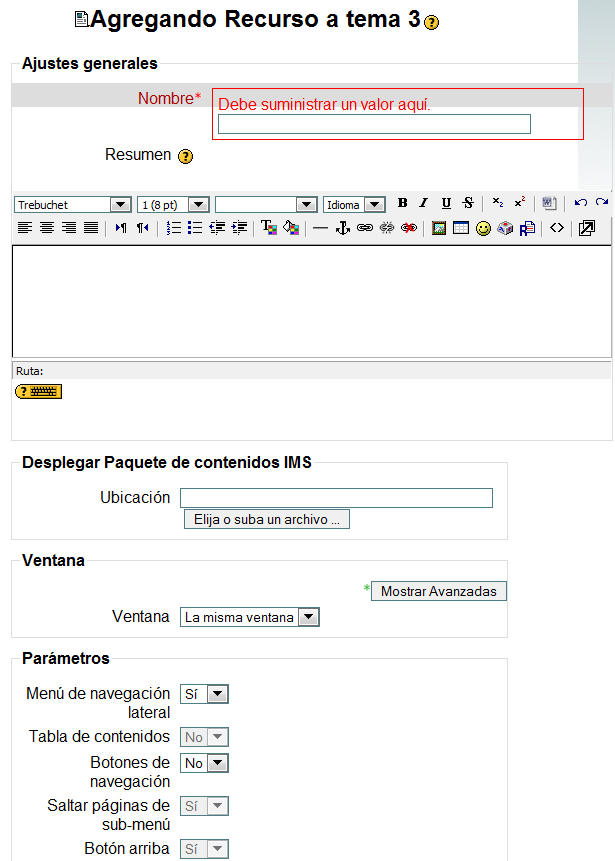Insert an image with the picture icon
Viewport: 615px width, 861px height.
point(439,228)
